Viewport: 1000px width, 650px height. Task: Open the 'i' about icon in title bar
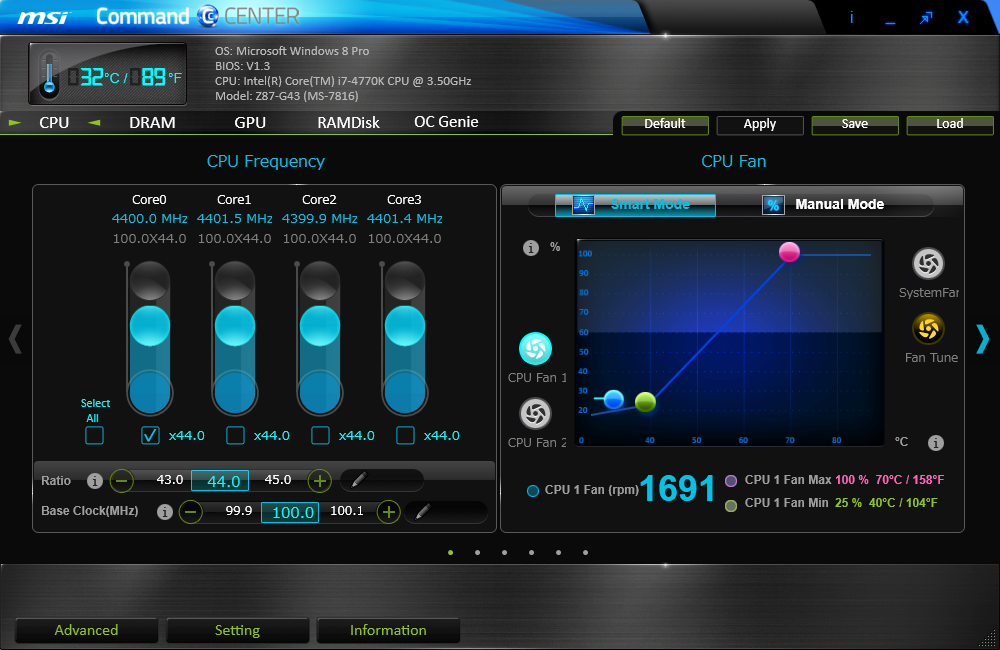851,17
